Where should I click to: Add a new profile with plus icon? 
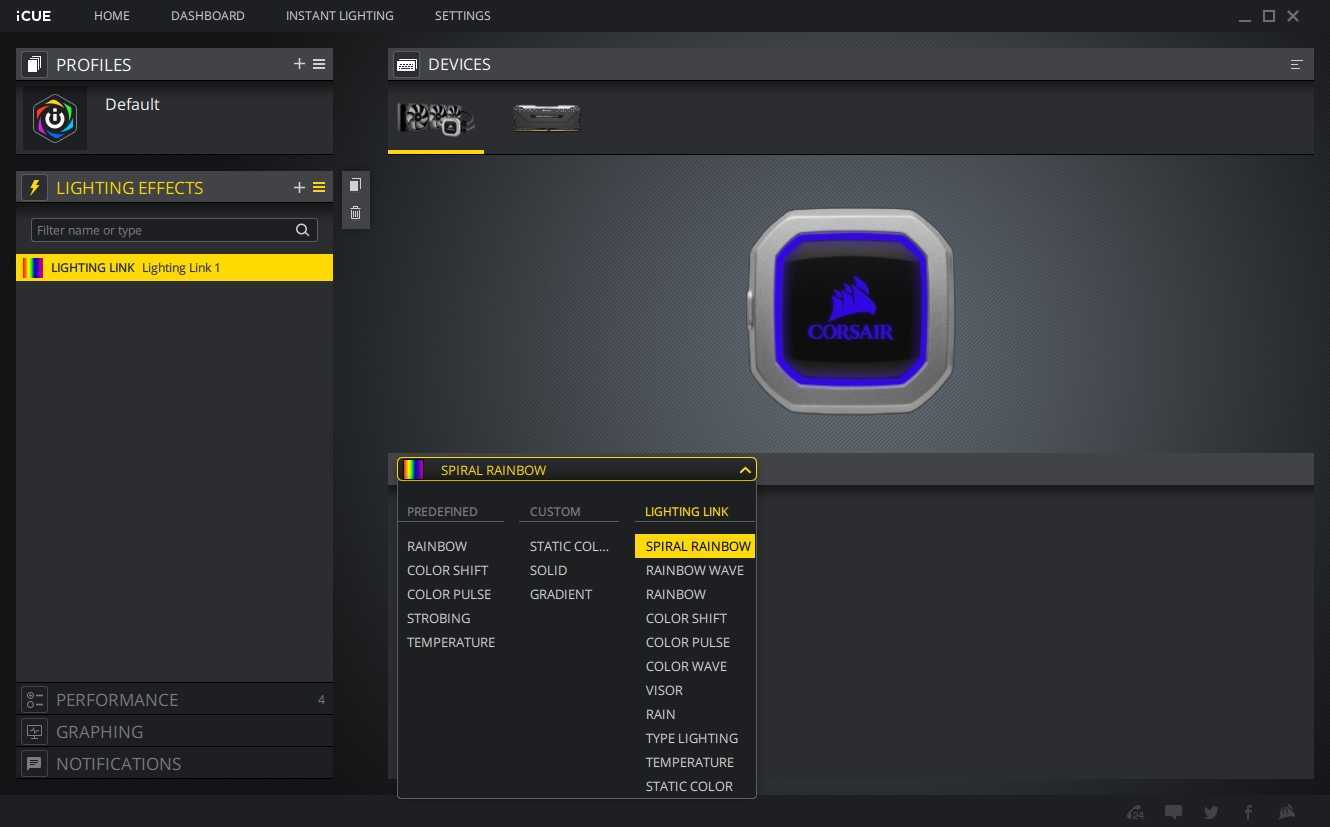click(x=299, y=64)
